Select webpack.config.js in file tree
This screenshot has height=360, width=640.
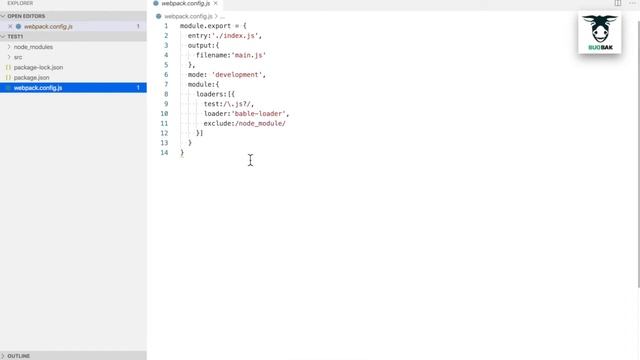[x=73, y=88]
